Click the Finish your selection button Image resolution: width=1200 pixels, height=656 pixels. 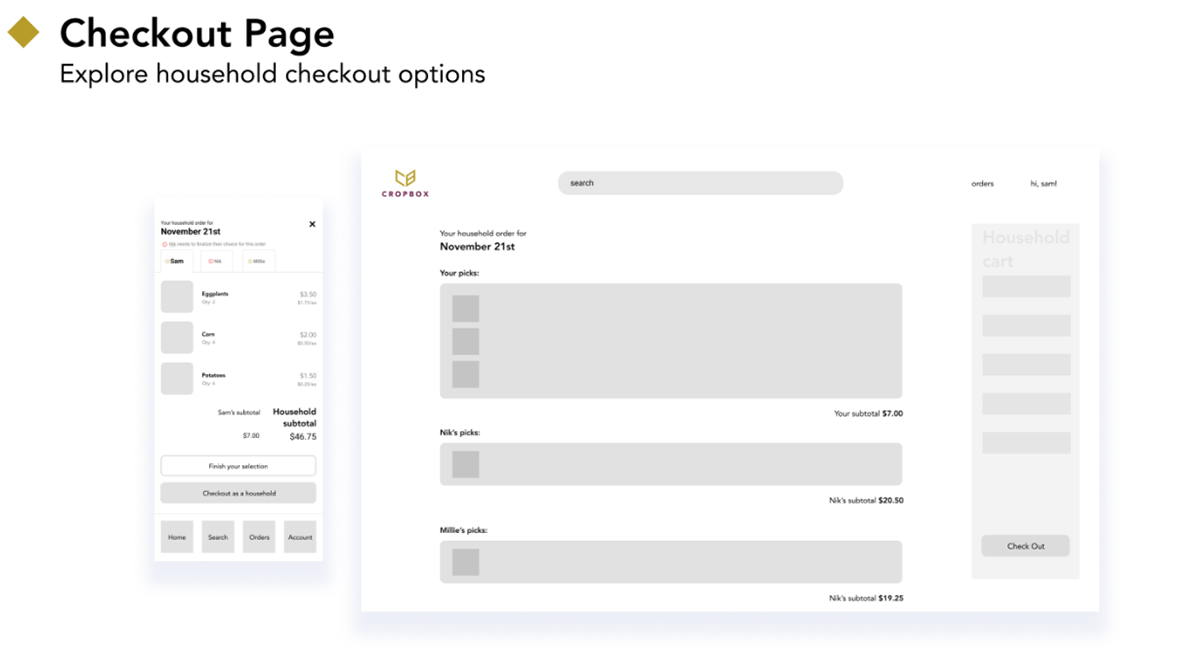(238, 466)
